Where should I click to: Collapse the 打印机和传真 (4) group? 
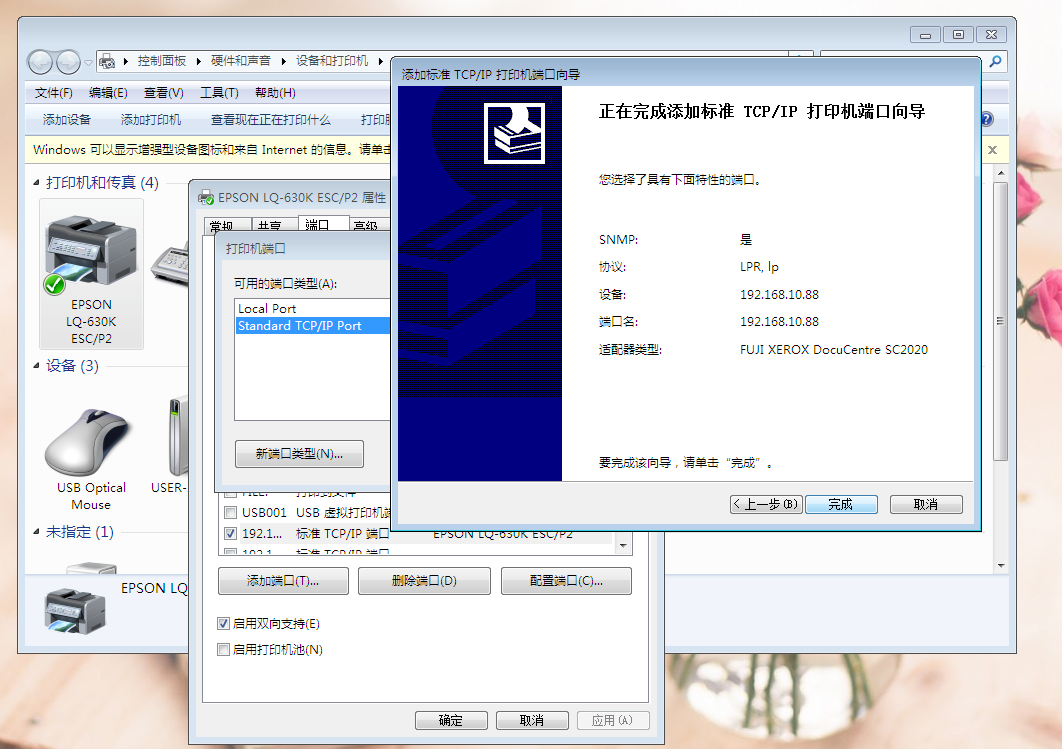[37, 183]
